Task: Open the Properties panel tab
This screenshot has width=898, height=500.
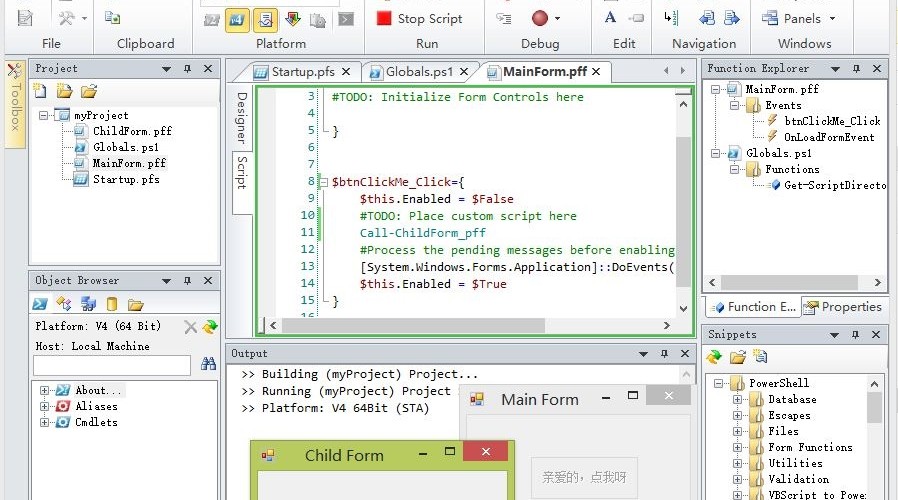Action: [844, 307]
